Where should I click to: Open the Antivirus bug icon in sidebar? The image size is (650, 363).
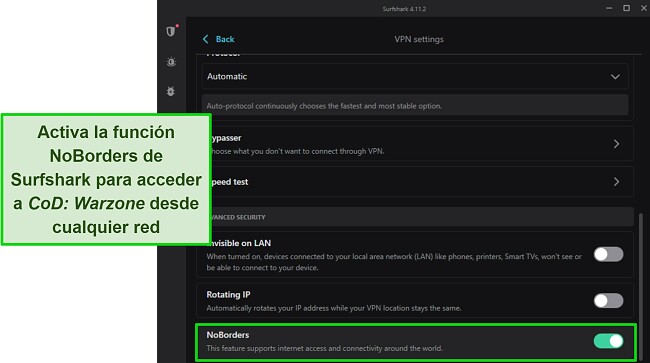point(171,91)
